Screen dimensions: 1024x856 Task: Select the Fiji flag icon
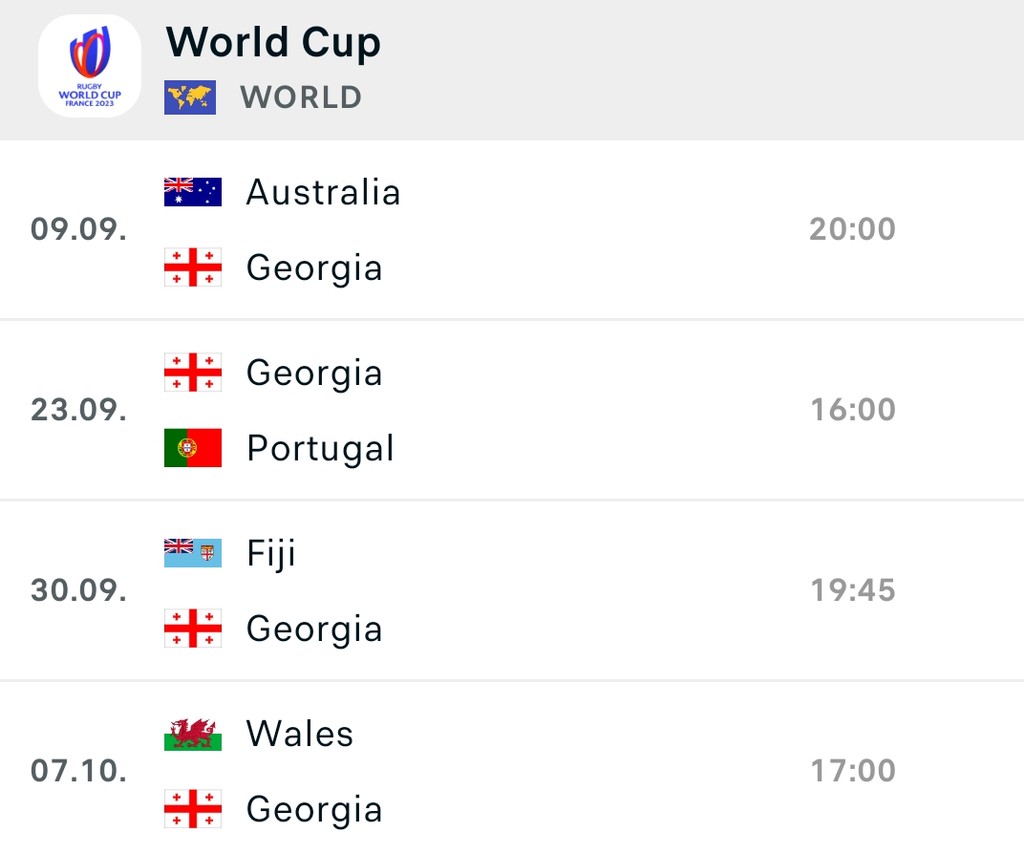[193, 553]
